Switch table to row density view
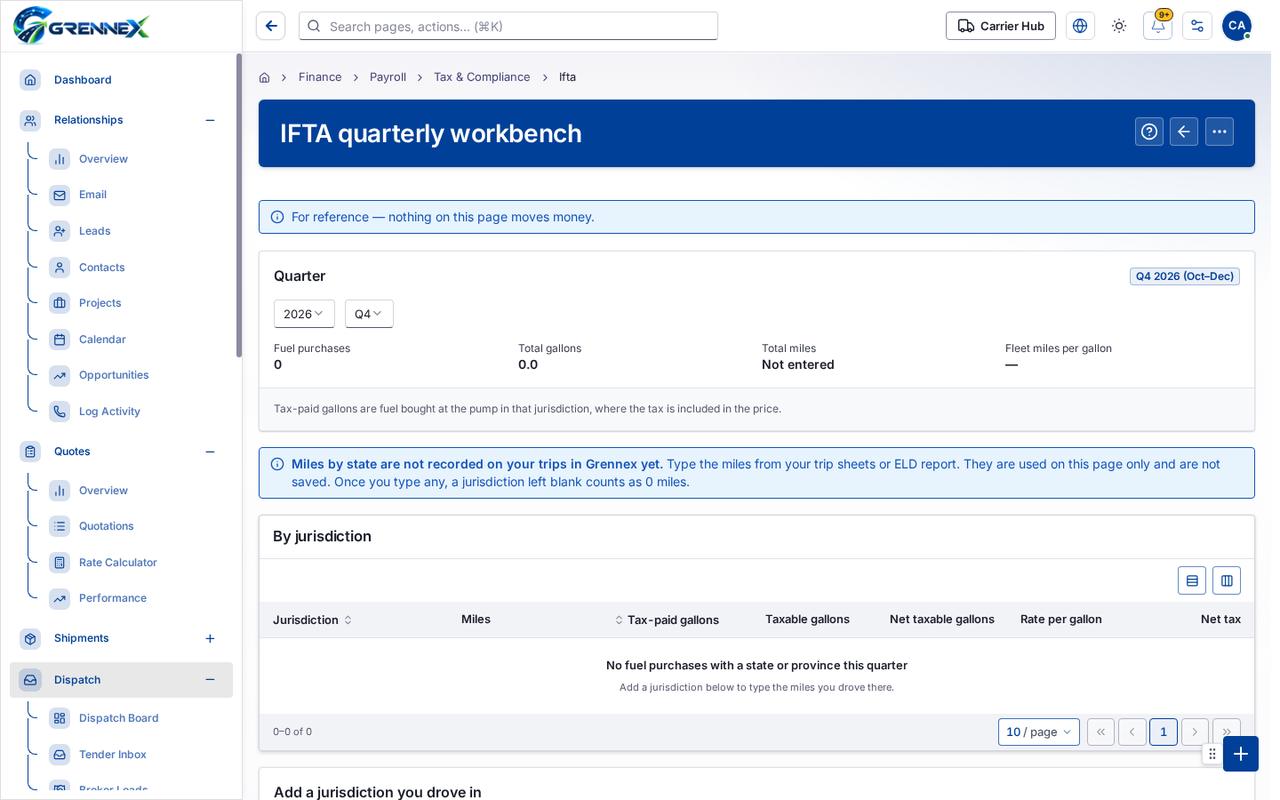This screenshot has width=1280, height=800. pos(1192,581)
